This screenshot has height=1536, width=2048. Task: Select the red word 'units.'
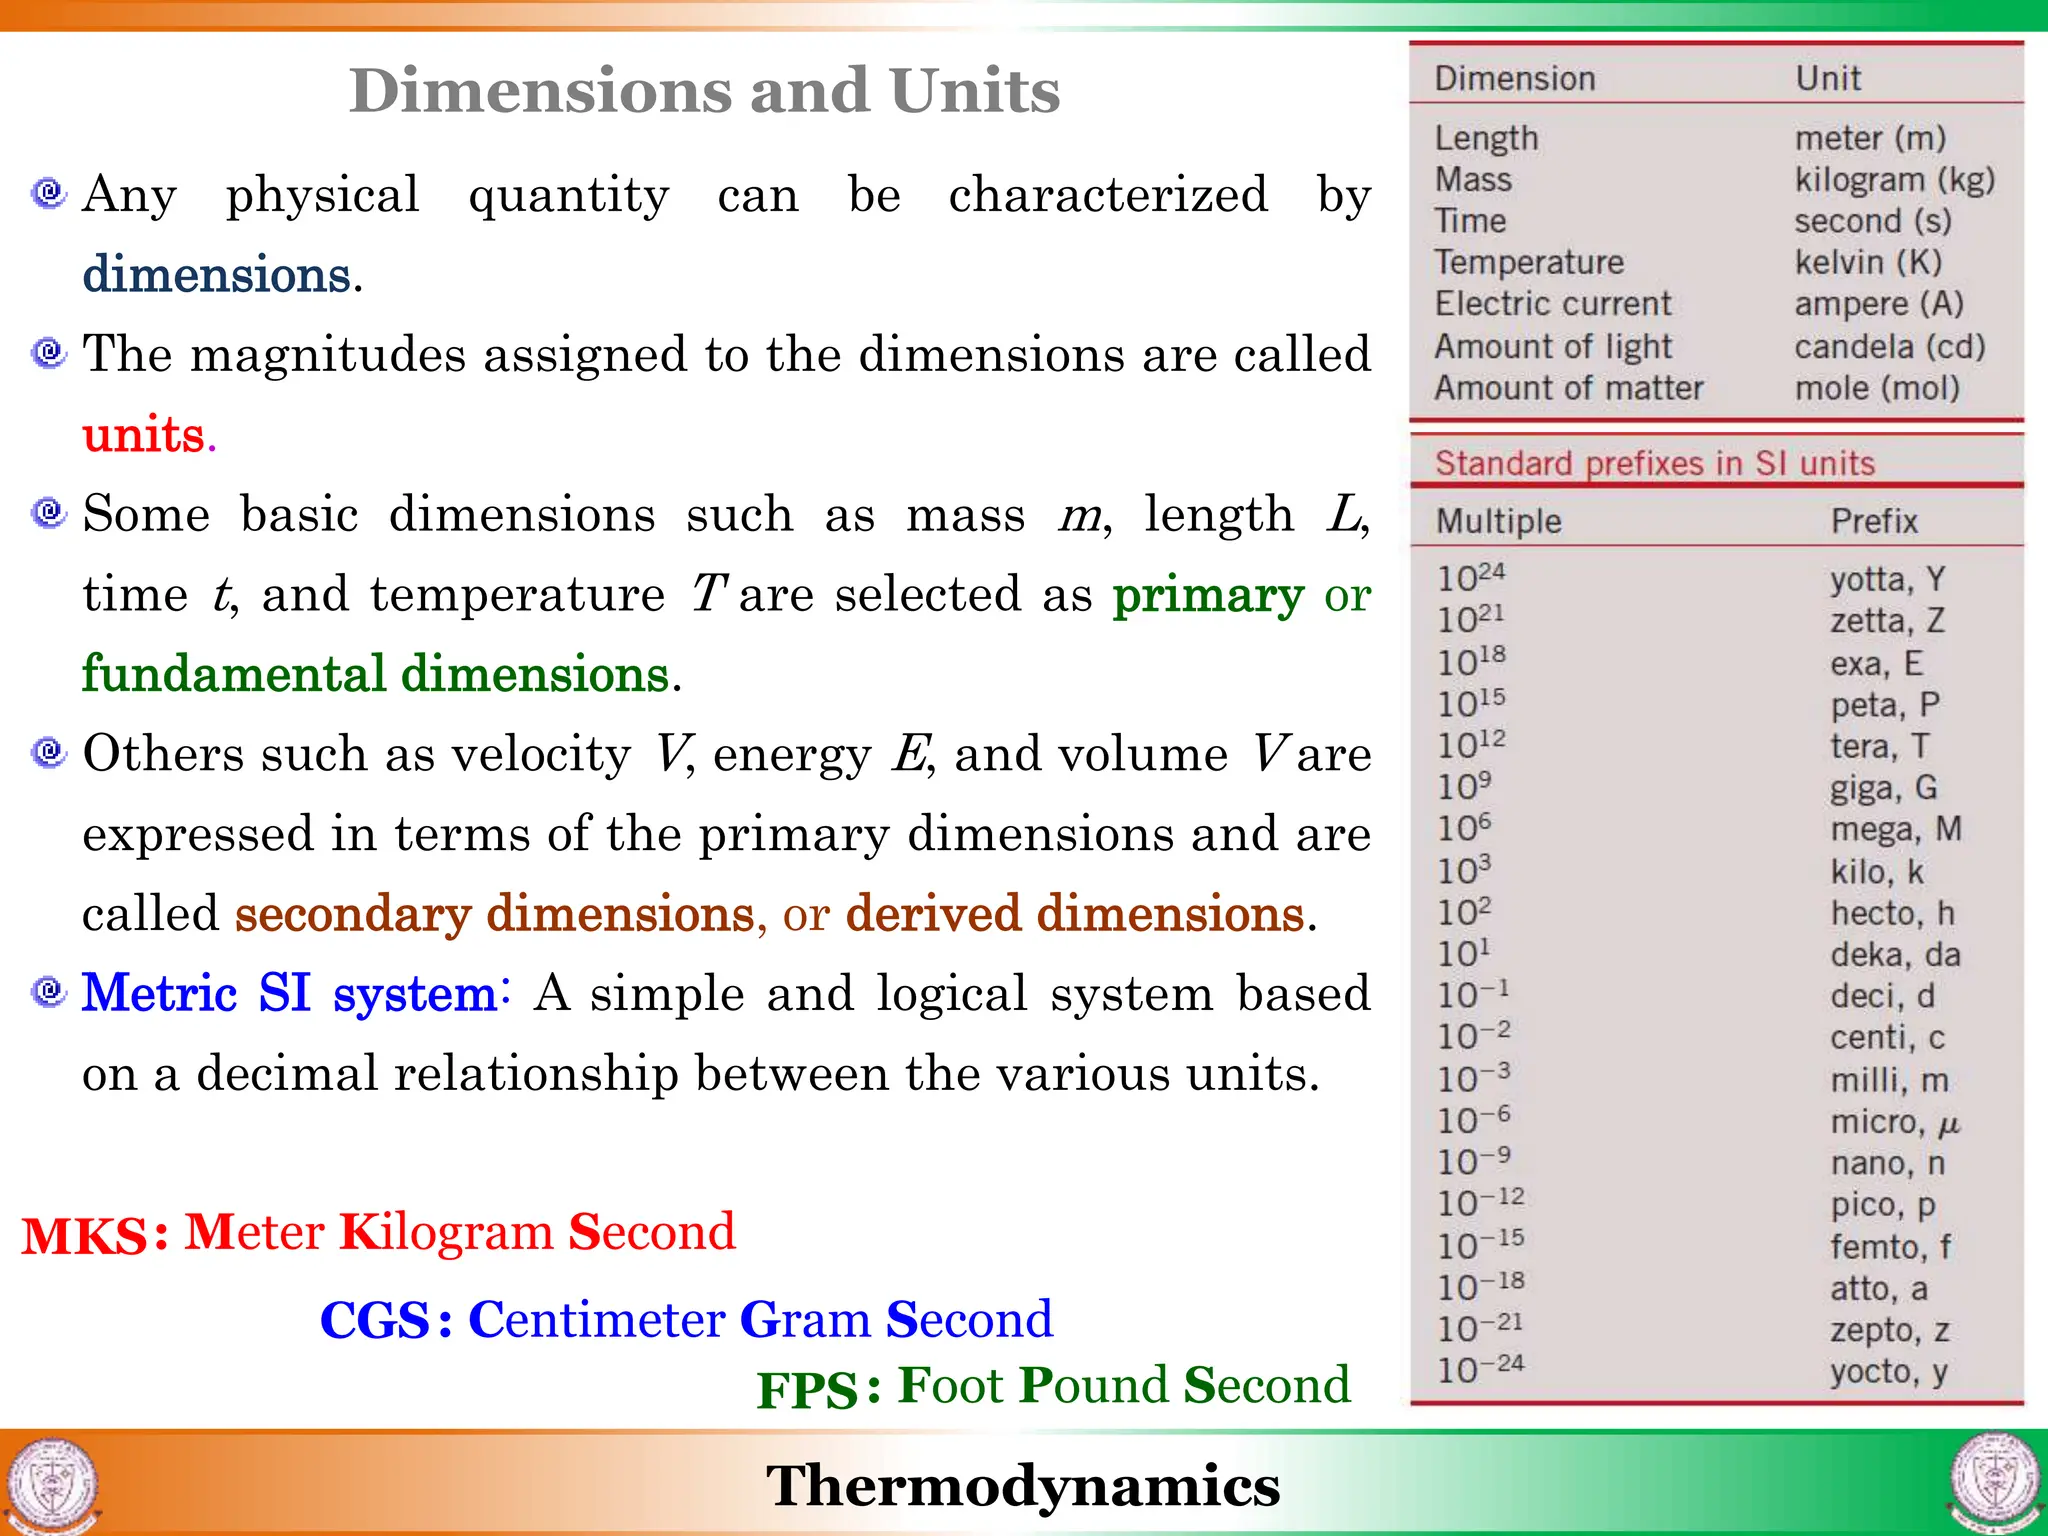149,434
